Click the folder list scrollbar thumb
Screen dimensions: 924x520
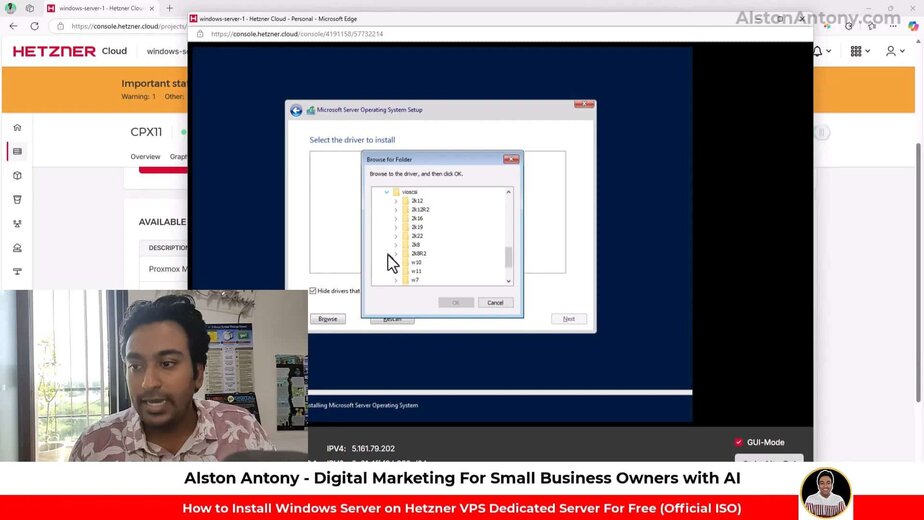(508, 257)
